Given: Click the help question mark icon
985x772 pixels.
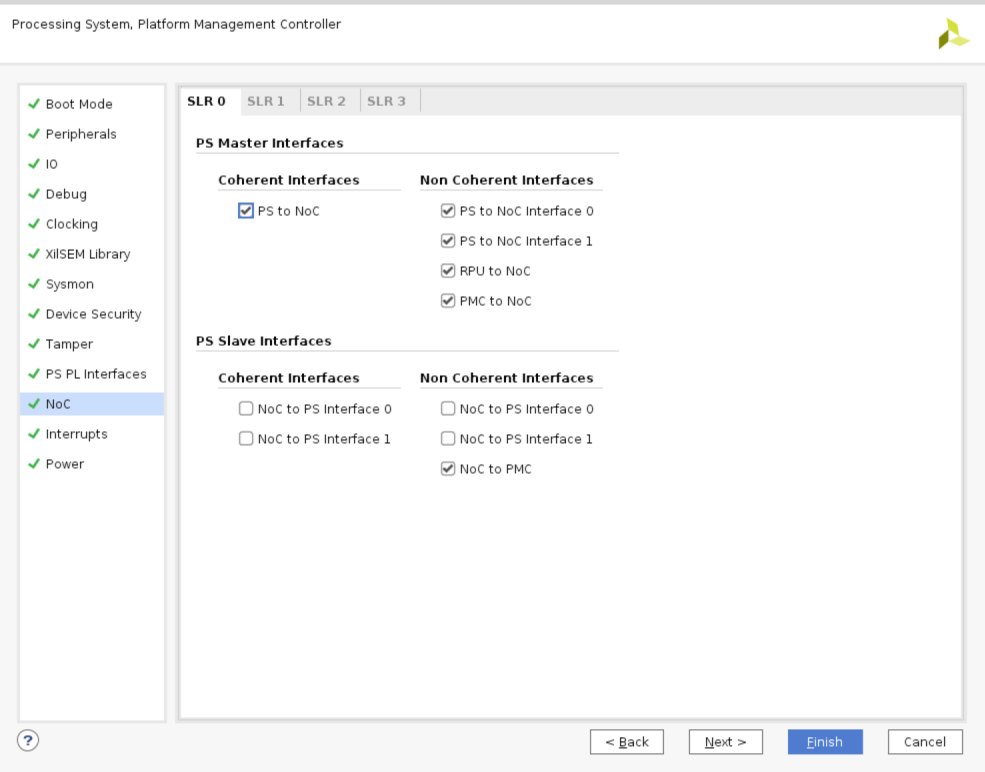Looking at the screenshot, I should [28, 740].
